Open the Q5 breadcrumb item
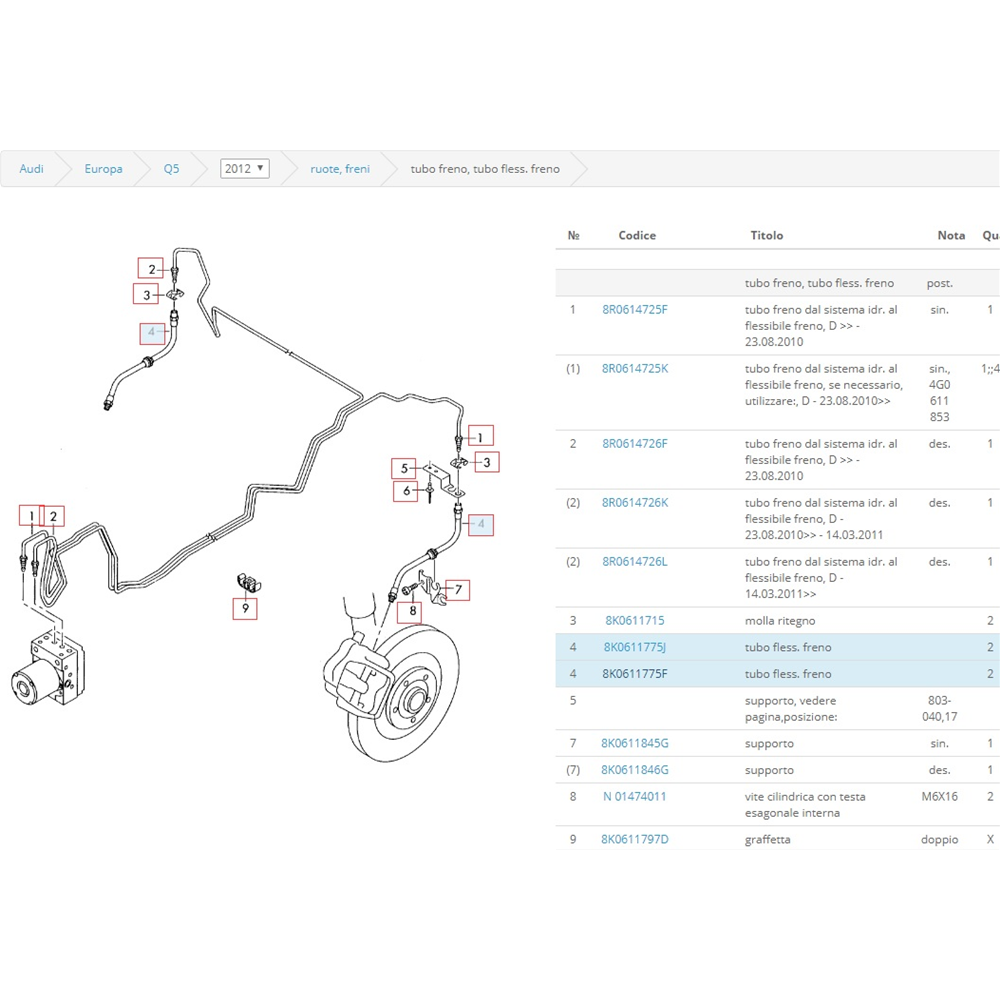 click(172, 169)
